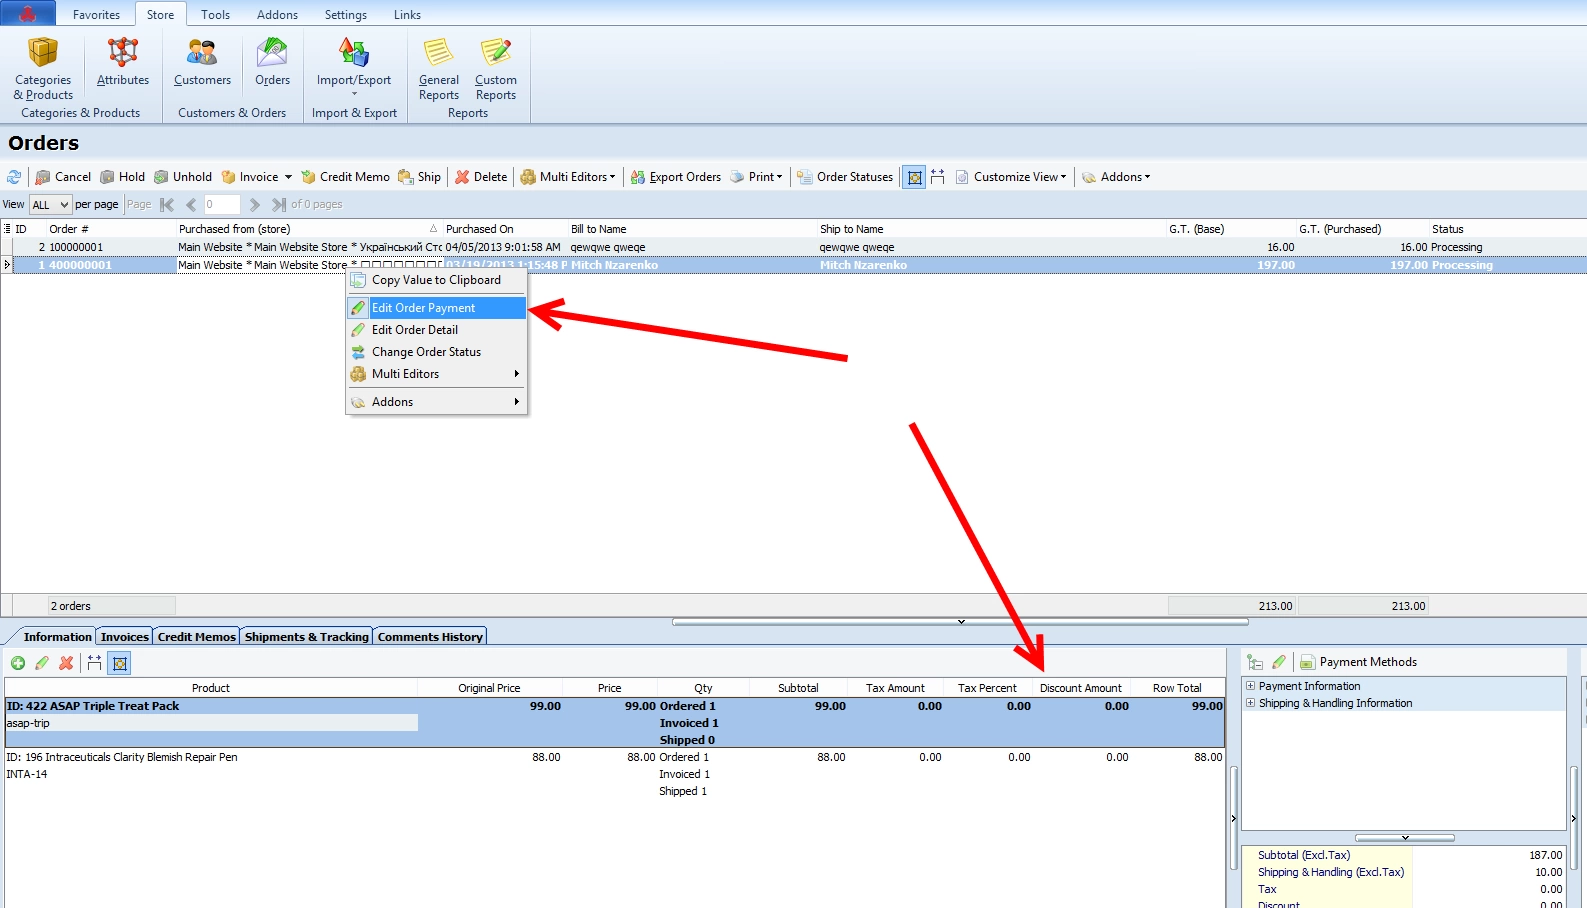Screen dimensions: 1587x908
Task: Click the horizontal splitter bar below orders grid
Action: point(960,622)
